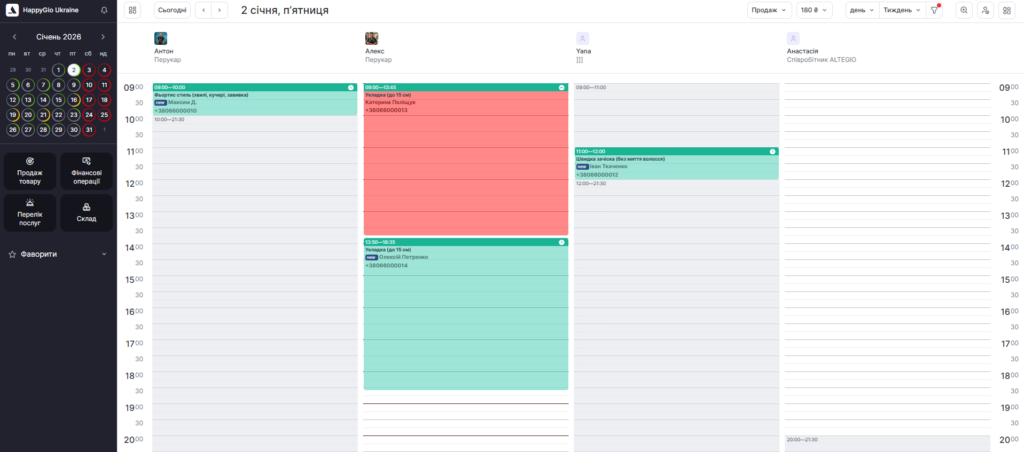The image size is (1024, 452).
Task: Click status icon on Антон's 09:00–10:00 booking
Action: pos(351,87)
